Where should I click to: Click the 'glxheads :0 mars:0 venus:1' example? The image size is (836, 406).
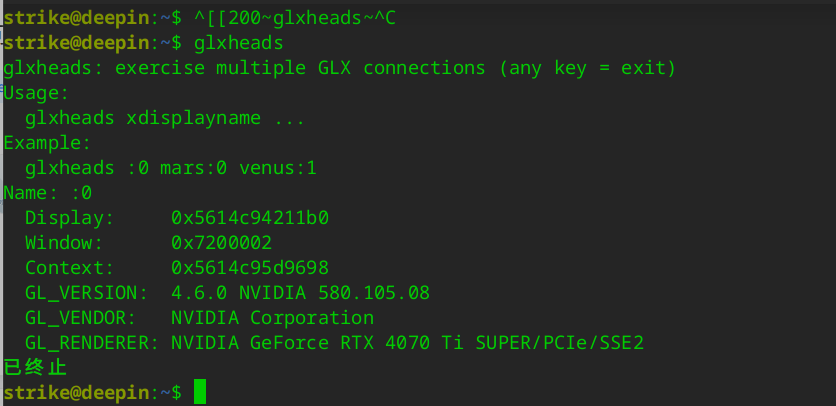(x=171, y=168)
